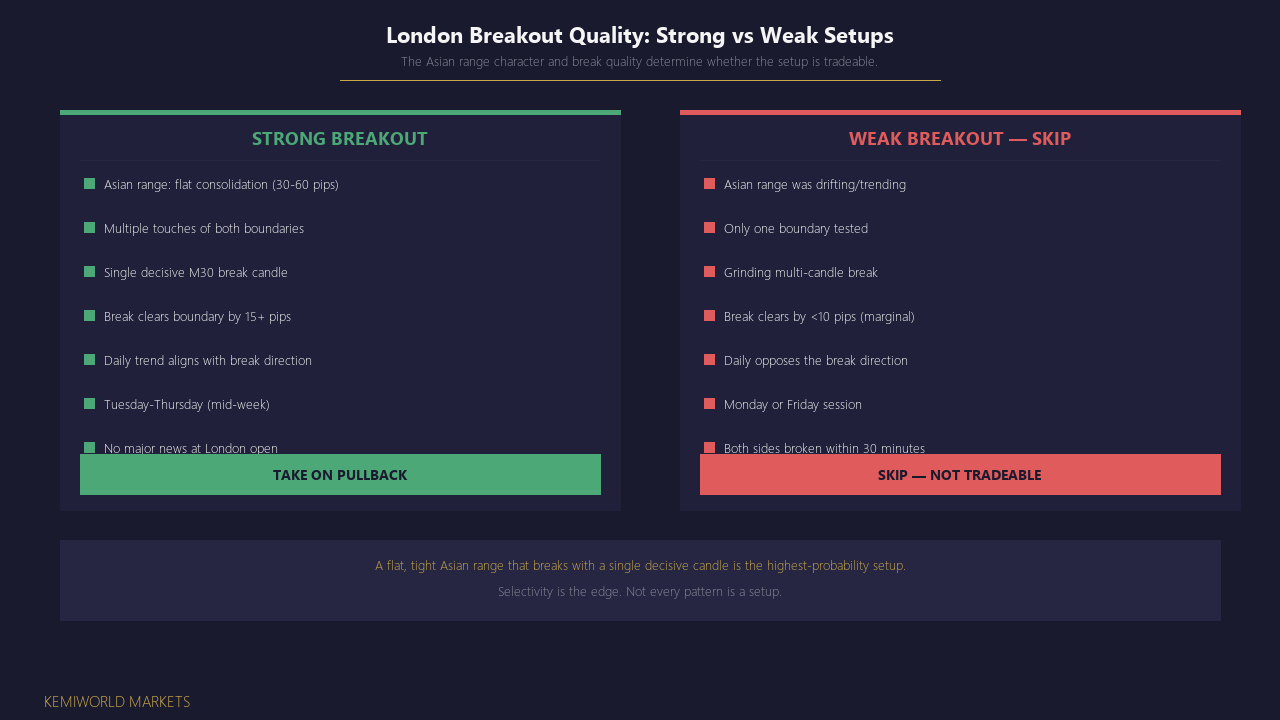Click green bullet beside Daily trend aligns
Screen dimensions: 1280x720
(89, 360)
